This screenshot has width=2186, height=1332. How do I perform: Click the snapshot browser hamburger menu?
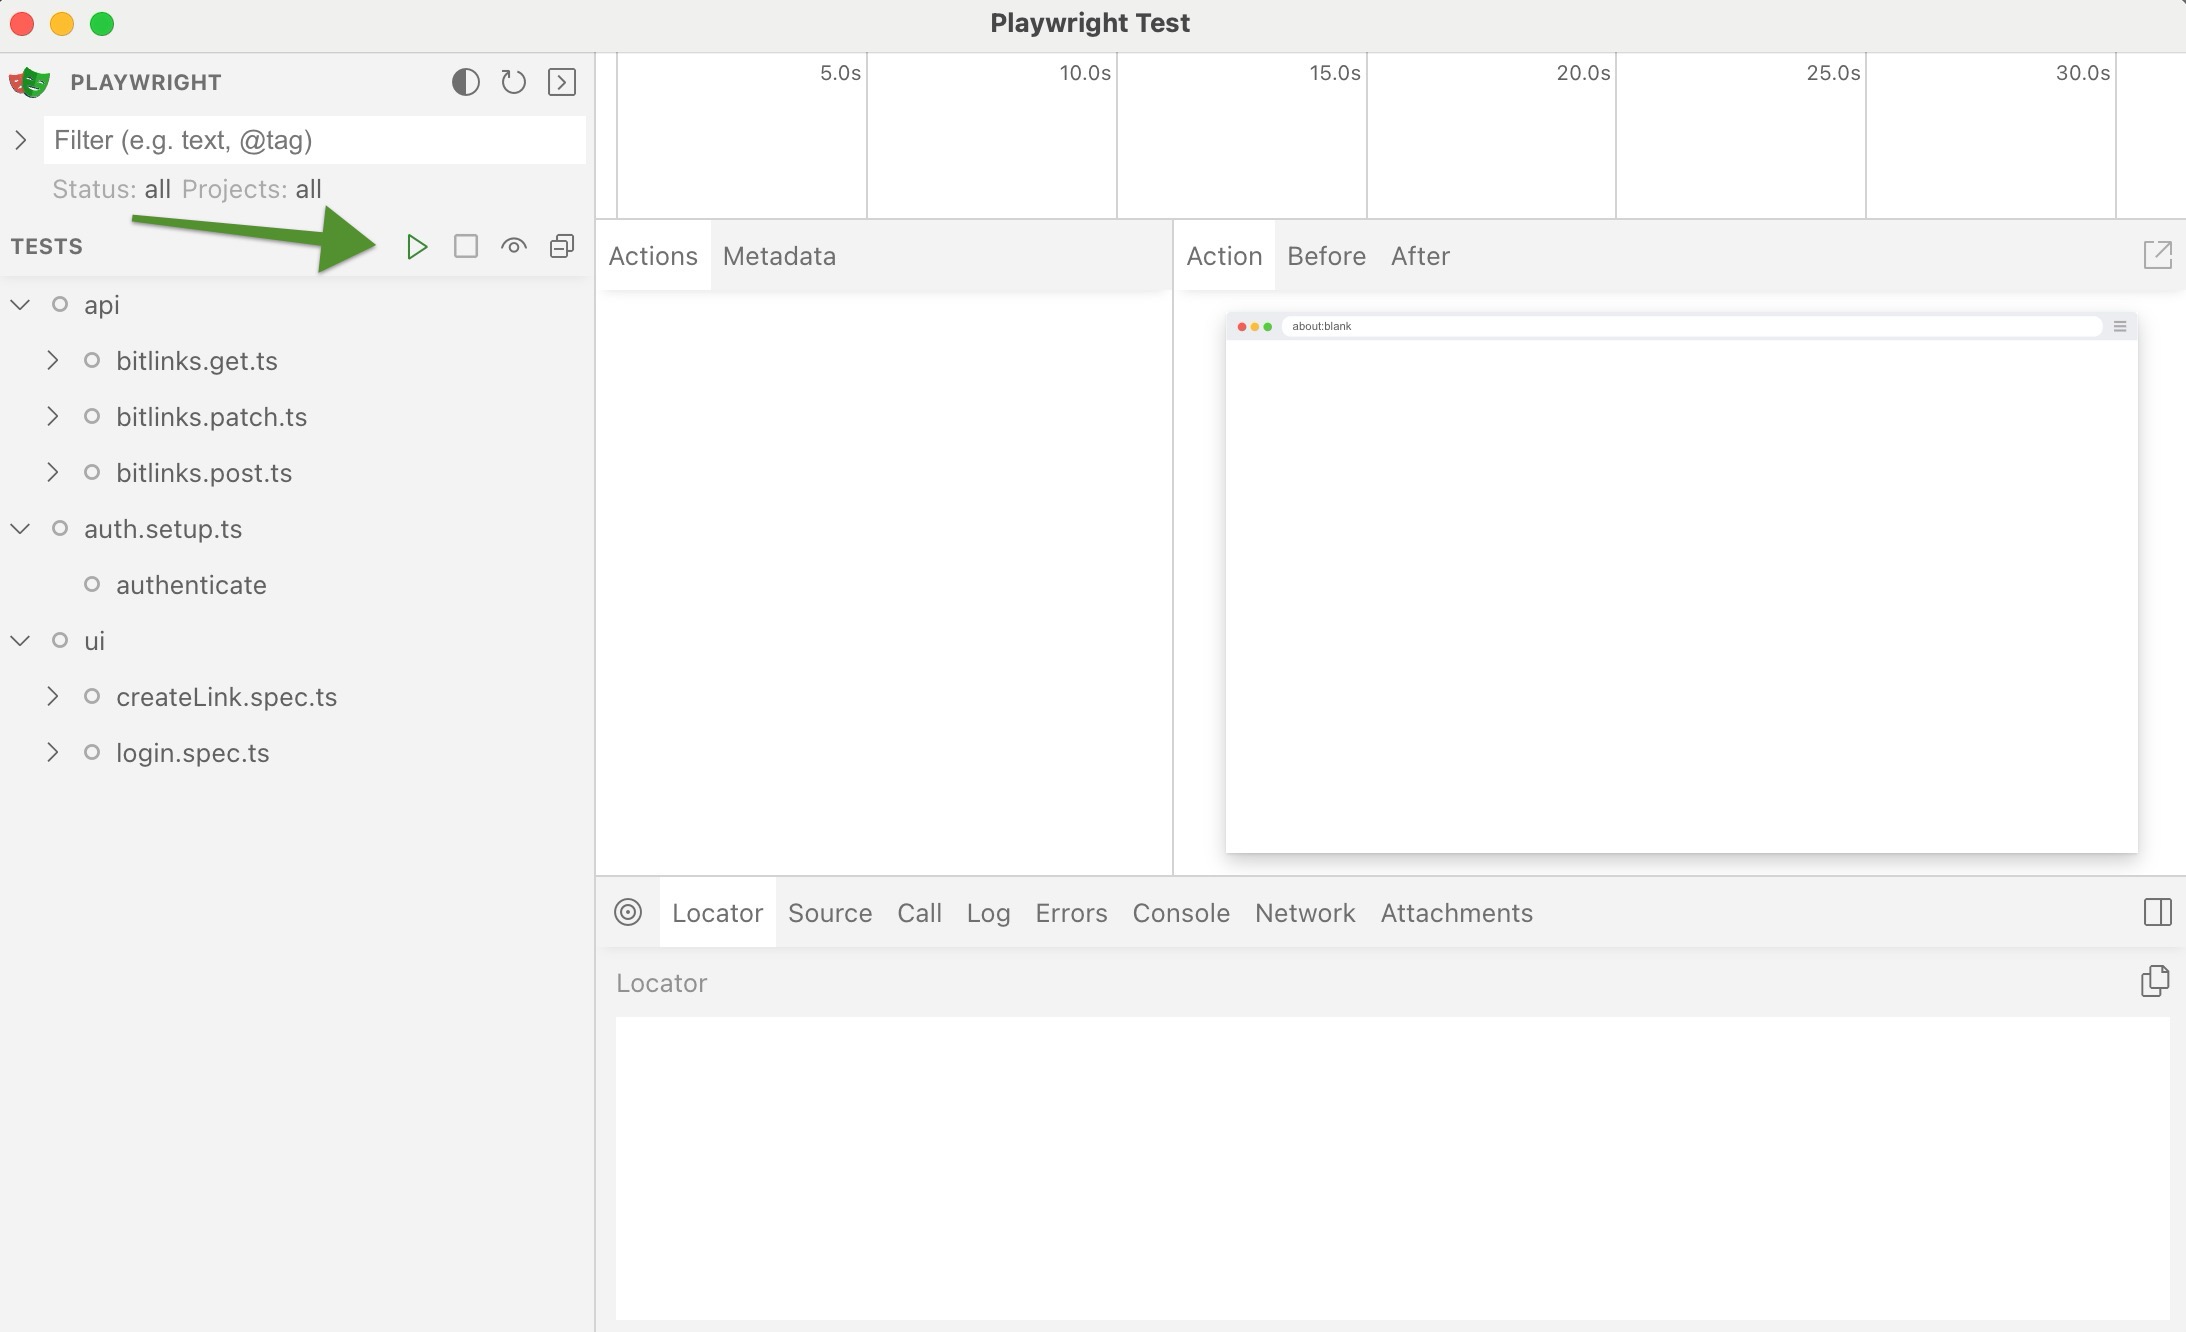[x=2120, y=326]
